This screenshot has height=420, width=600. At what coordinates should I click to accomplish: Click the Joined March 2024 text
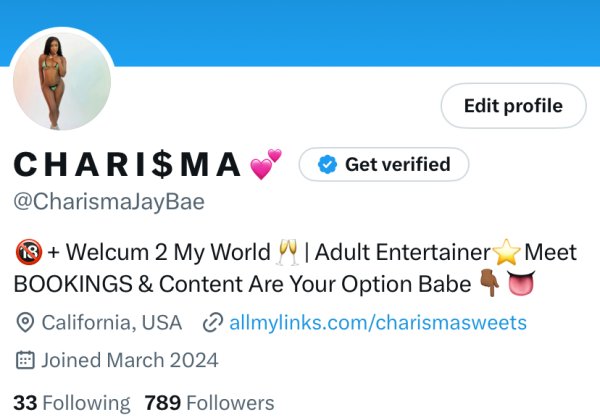coord(130,360)
